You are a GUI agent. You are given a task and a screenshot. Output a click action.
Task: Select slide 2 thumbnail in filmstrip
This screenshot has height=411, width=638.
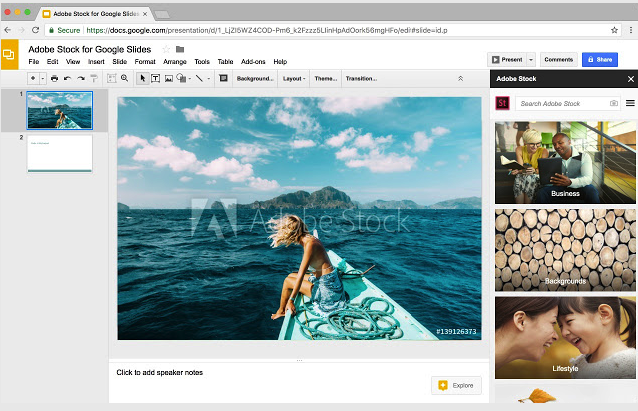tap(59, 154)
